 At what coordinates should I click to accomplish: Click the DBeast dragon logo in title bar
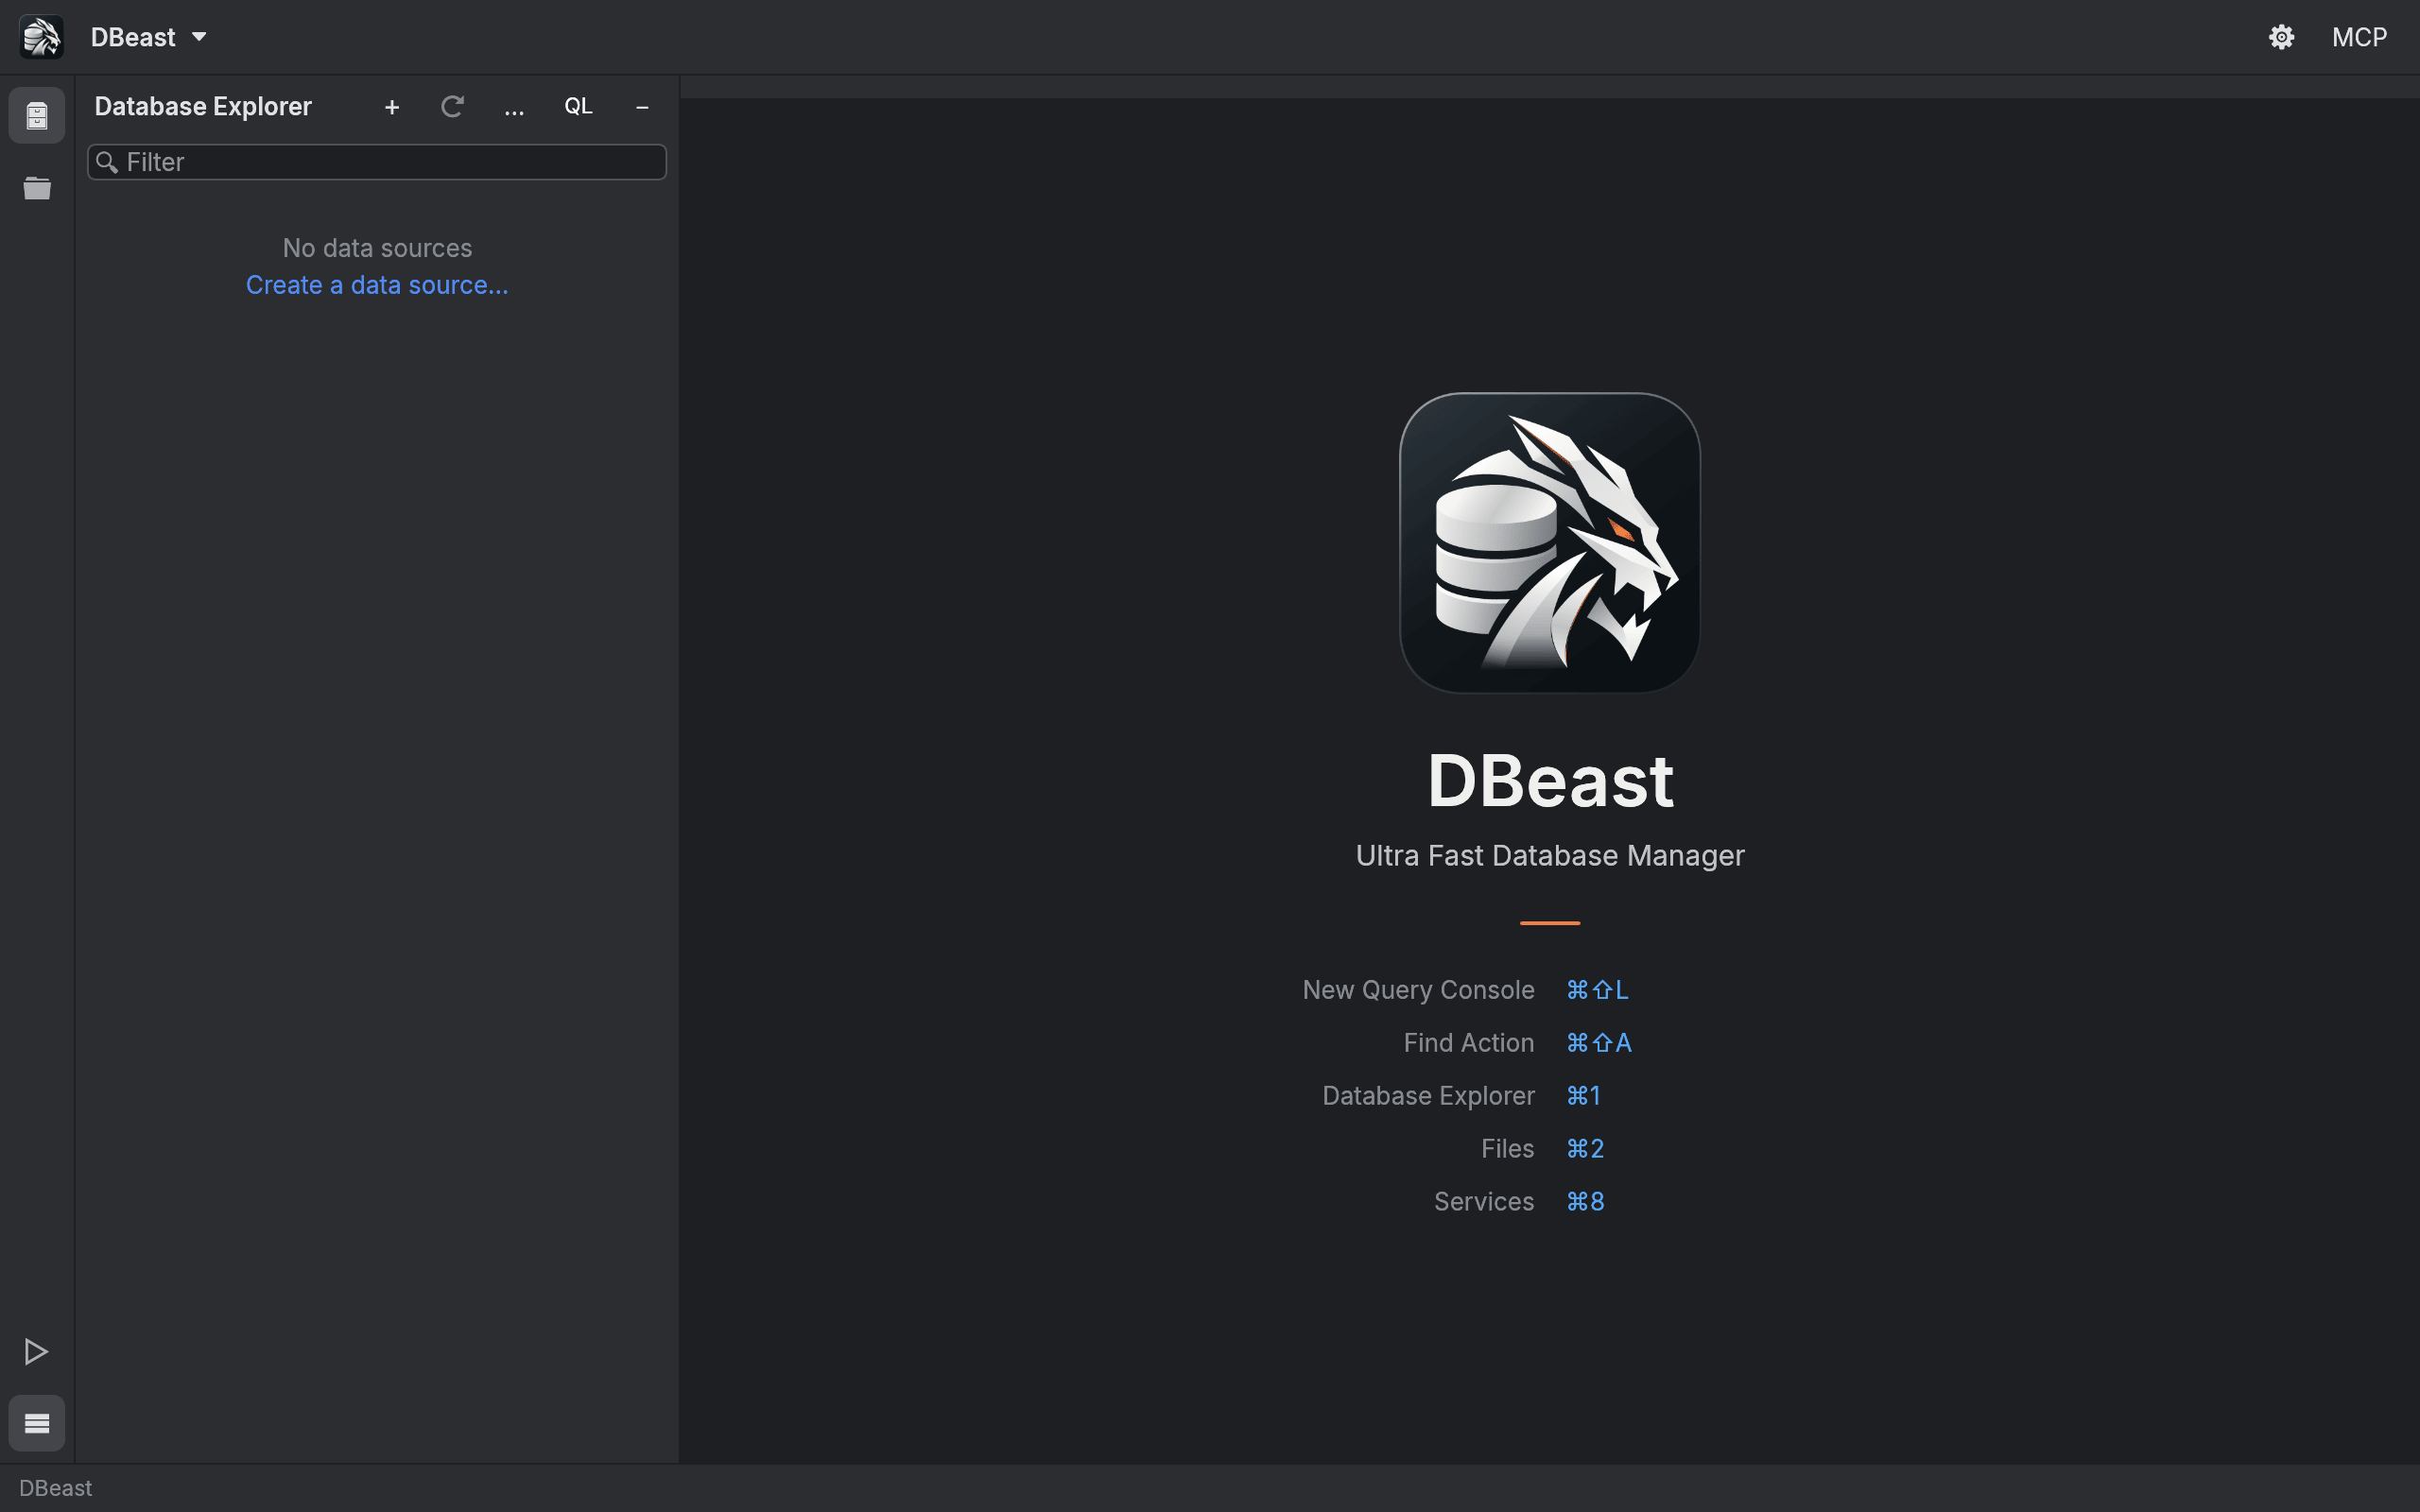click(41, 37)
